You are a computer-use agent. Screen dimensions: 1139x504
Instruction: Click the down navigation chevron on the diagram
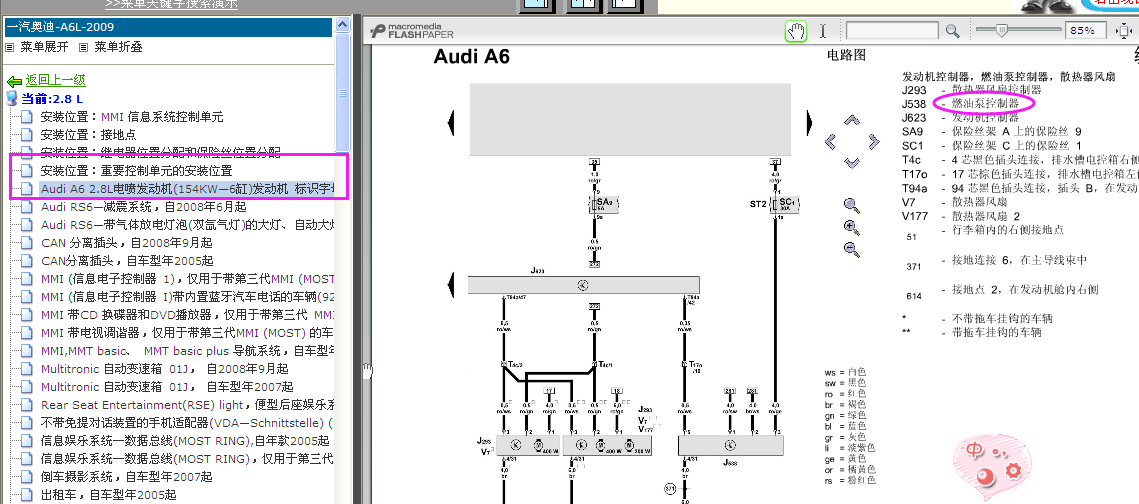[x=853, y=161]
